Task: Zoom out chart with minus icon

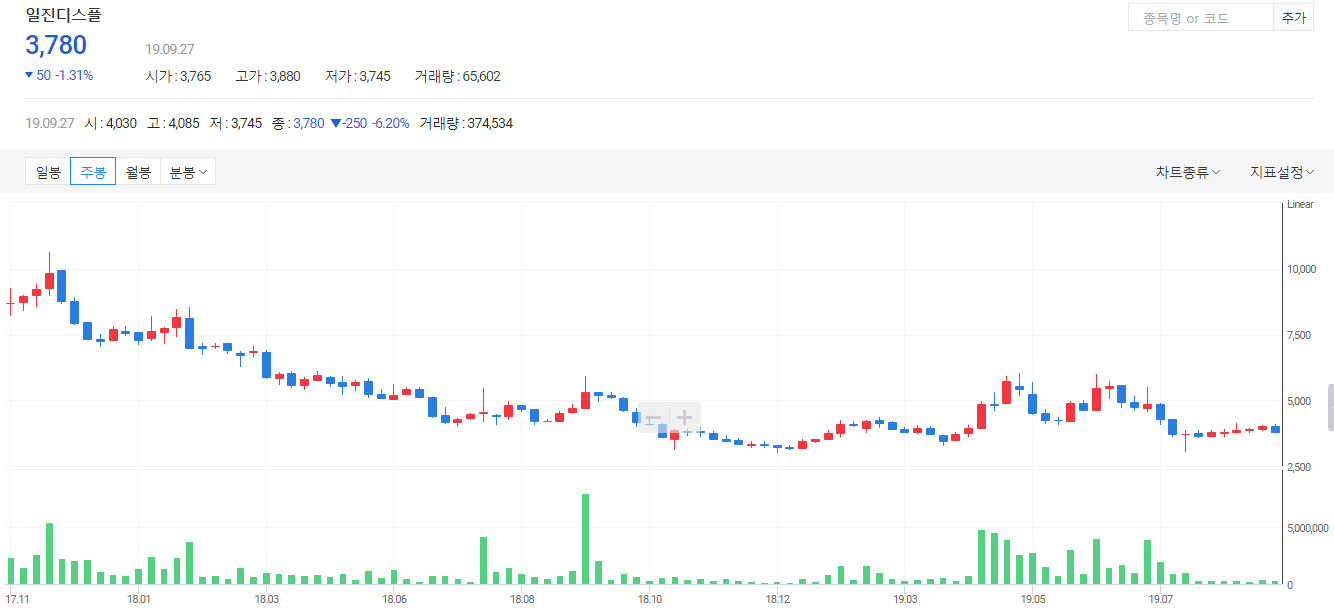Action: [x=653, y=418]
